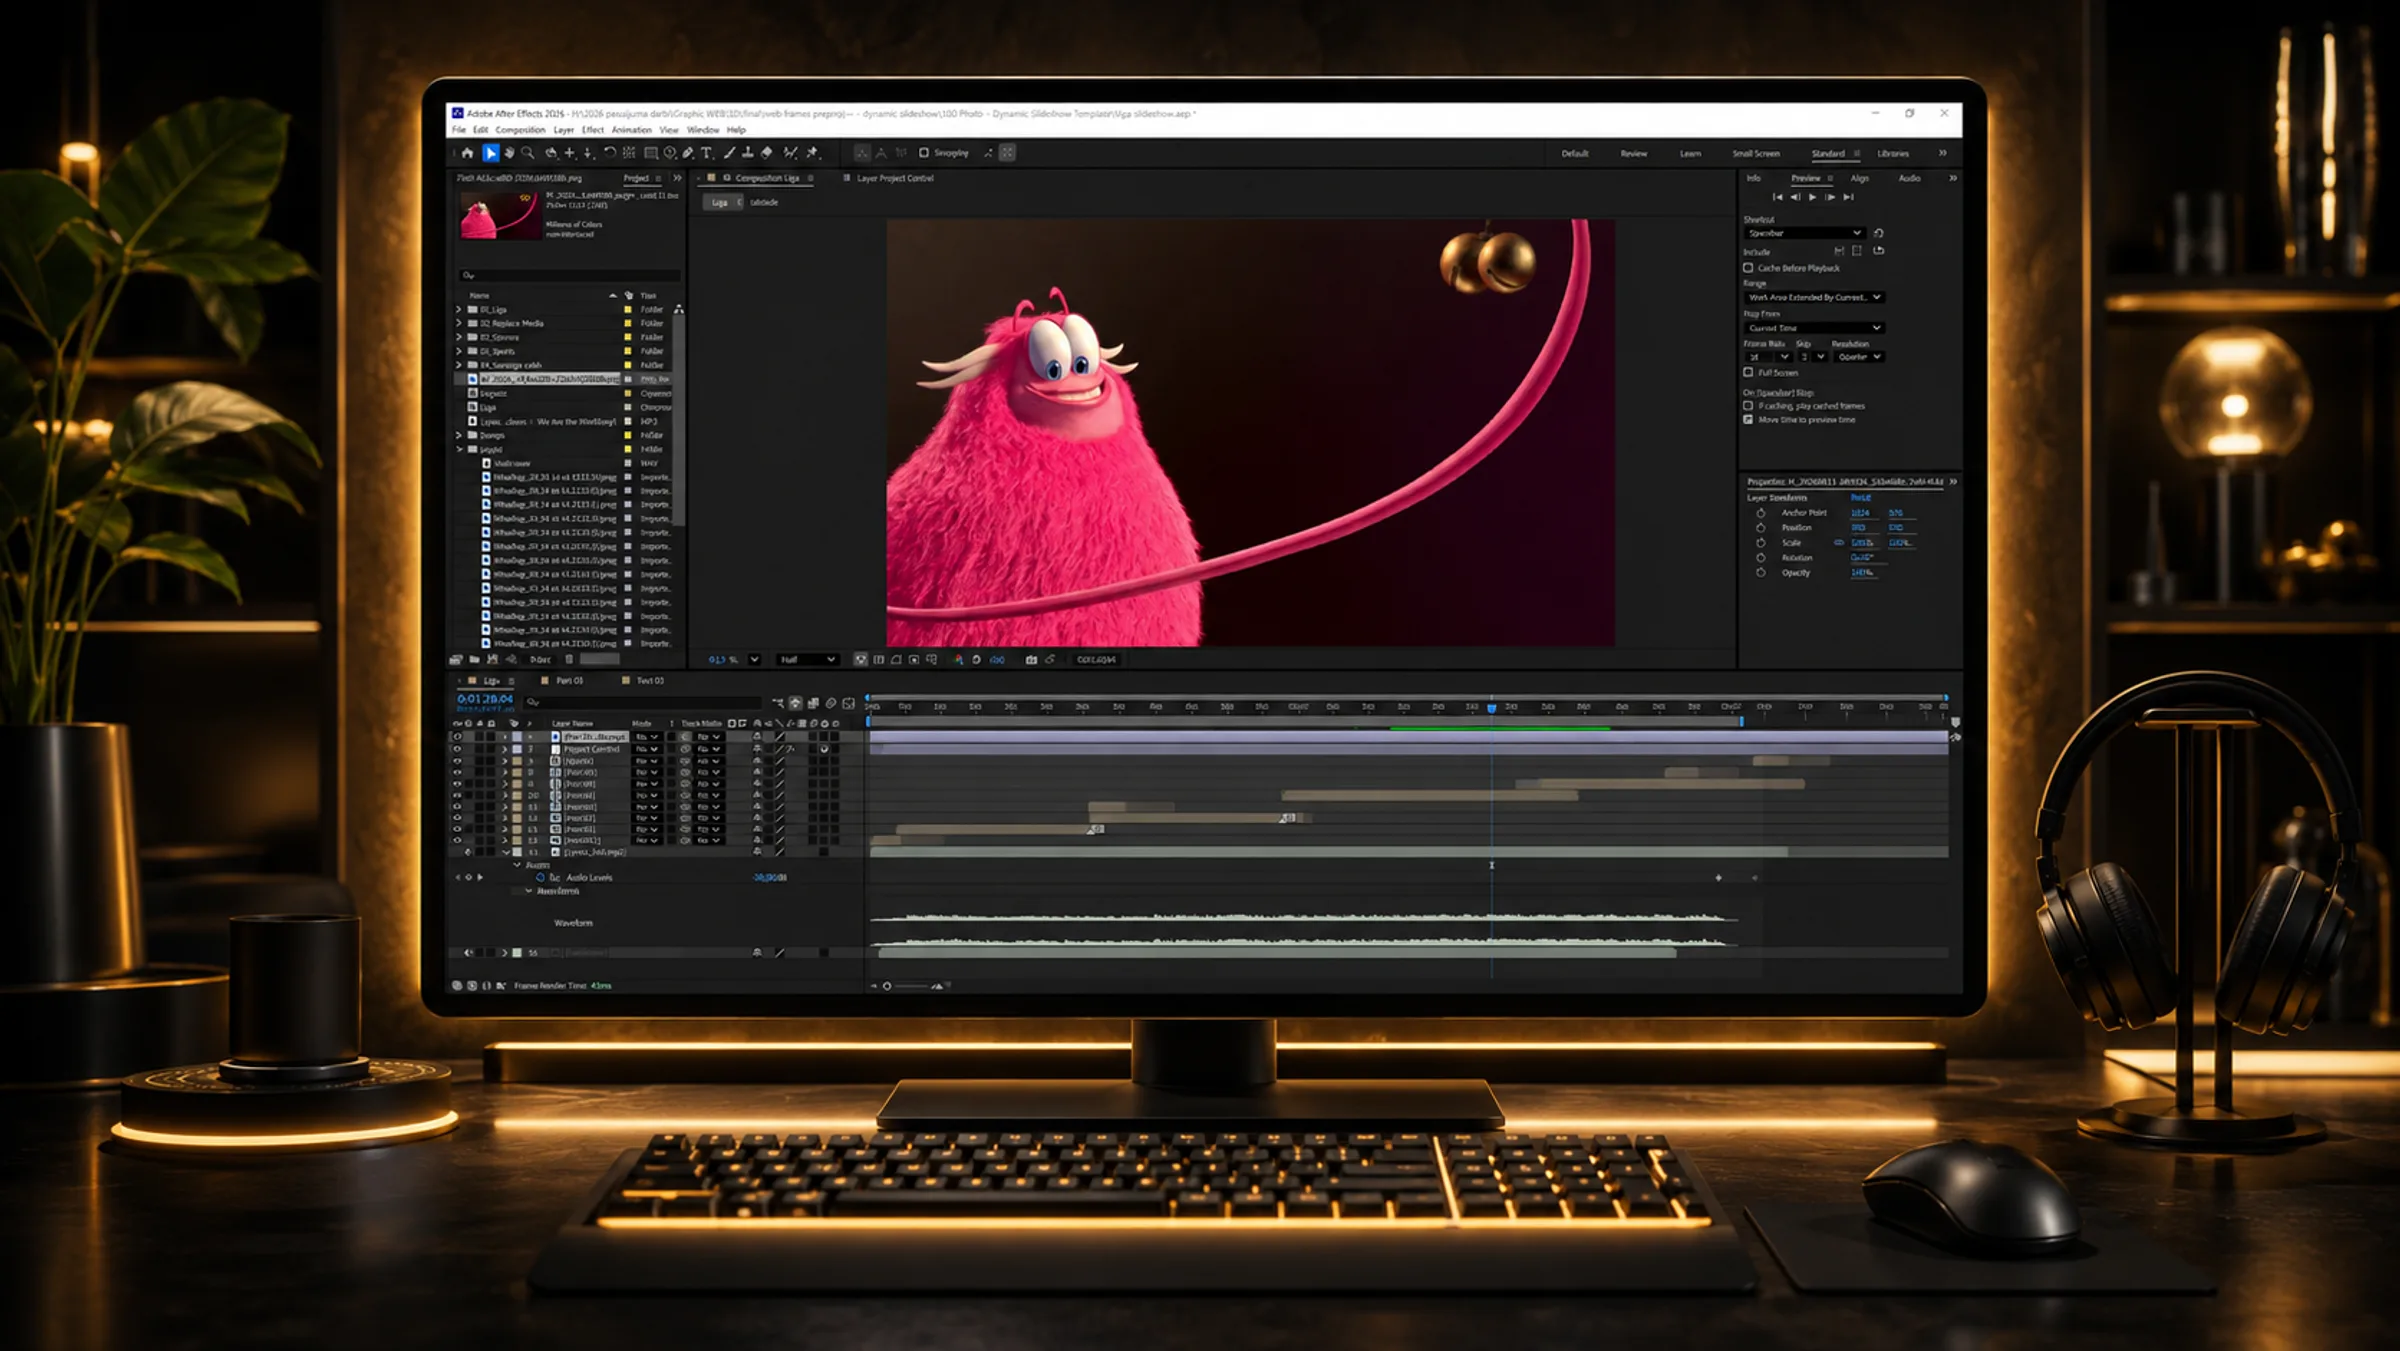Screen dimensions: 2400x1351
Task: Click the Home icon in the toolbar
Action: [x=467, y=153]
